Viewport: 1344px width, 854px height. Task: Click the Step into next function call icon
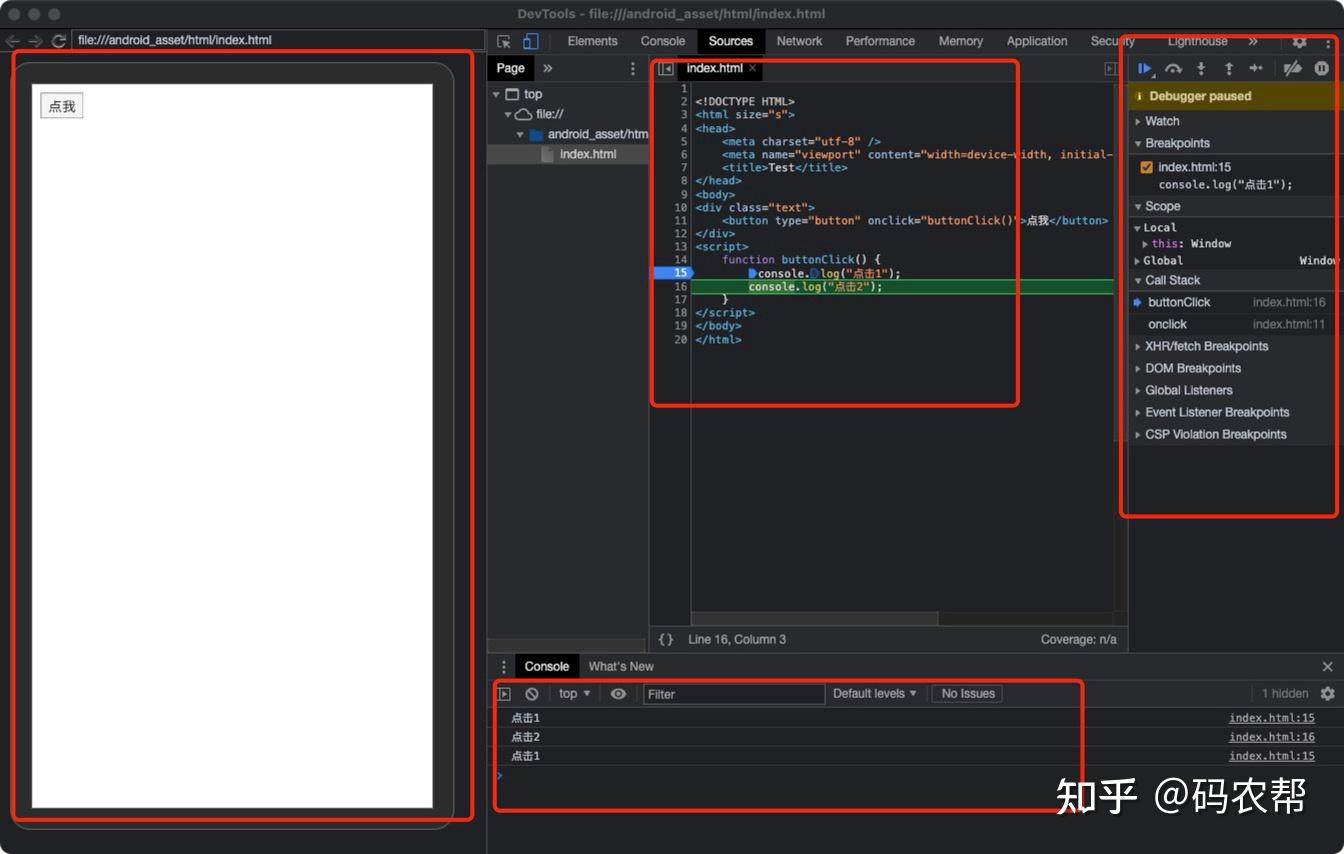point(1199,68)
